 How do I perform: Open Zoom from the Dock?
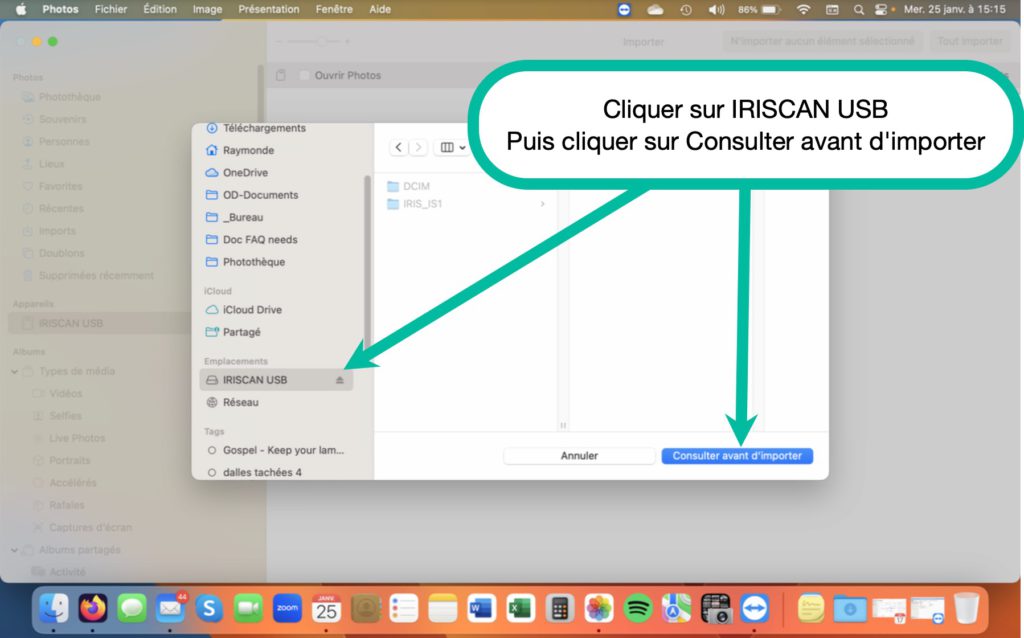click(288, 607)
